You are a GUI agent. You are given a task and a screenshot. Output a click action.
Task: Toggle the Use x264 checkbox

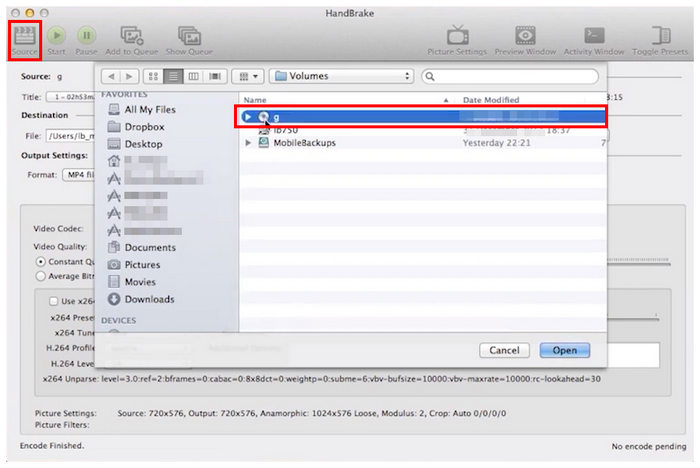54,301
